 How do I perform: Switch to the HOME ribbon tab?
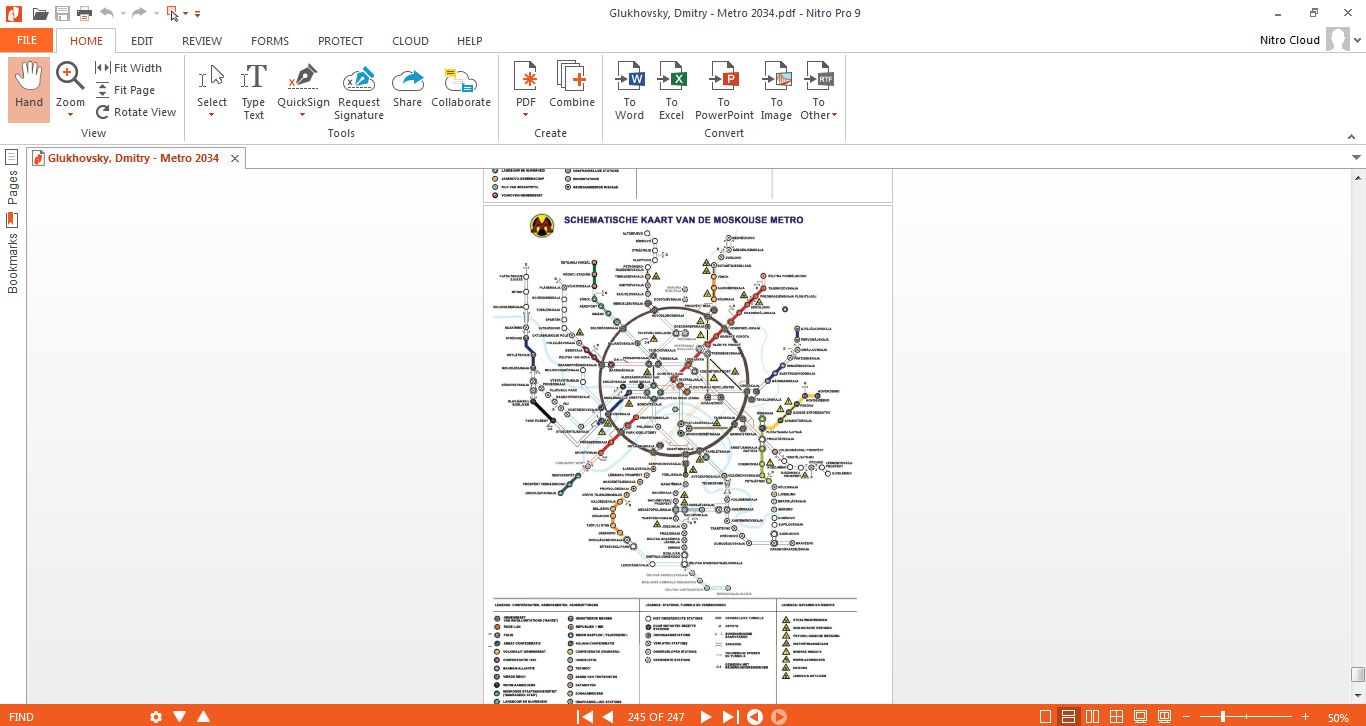(x=86, y=41)
